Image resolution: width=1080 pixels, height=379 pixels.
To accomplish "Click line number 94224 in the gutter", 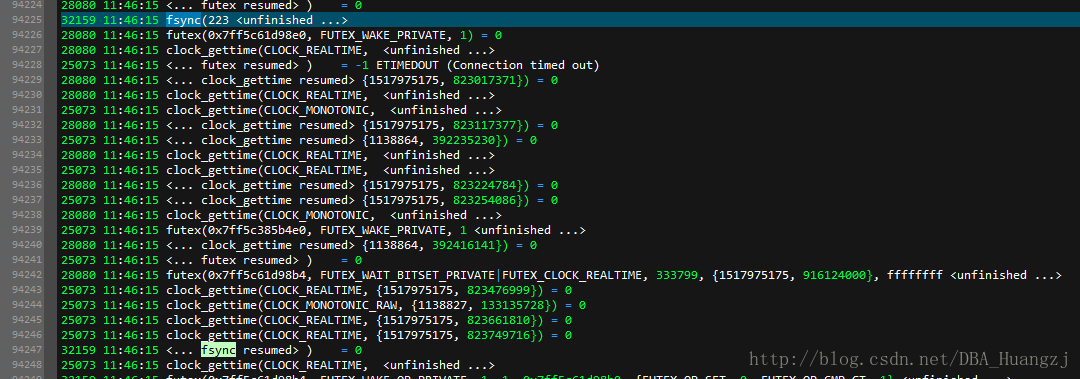I will [28, 6].
